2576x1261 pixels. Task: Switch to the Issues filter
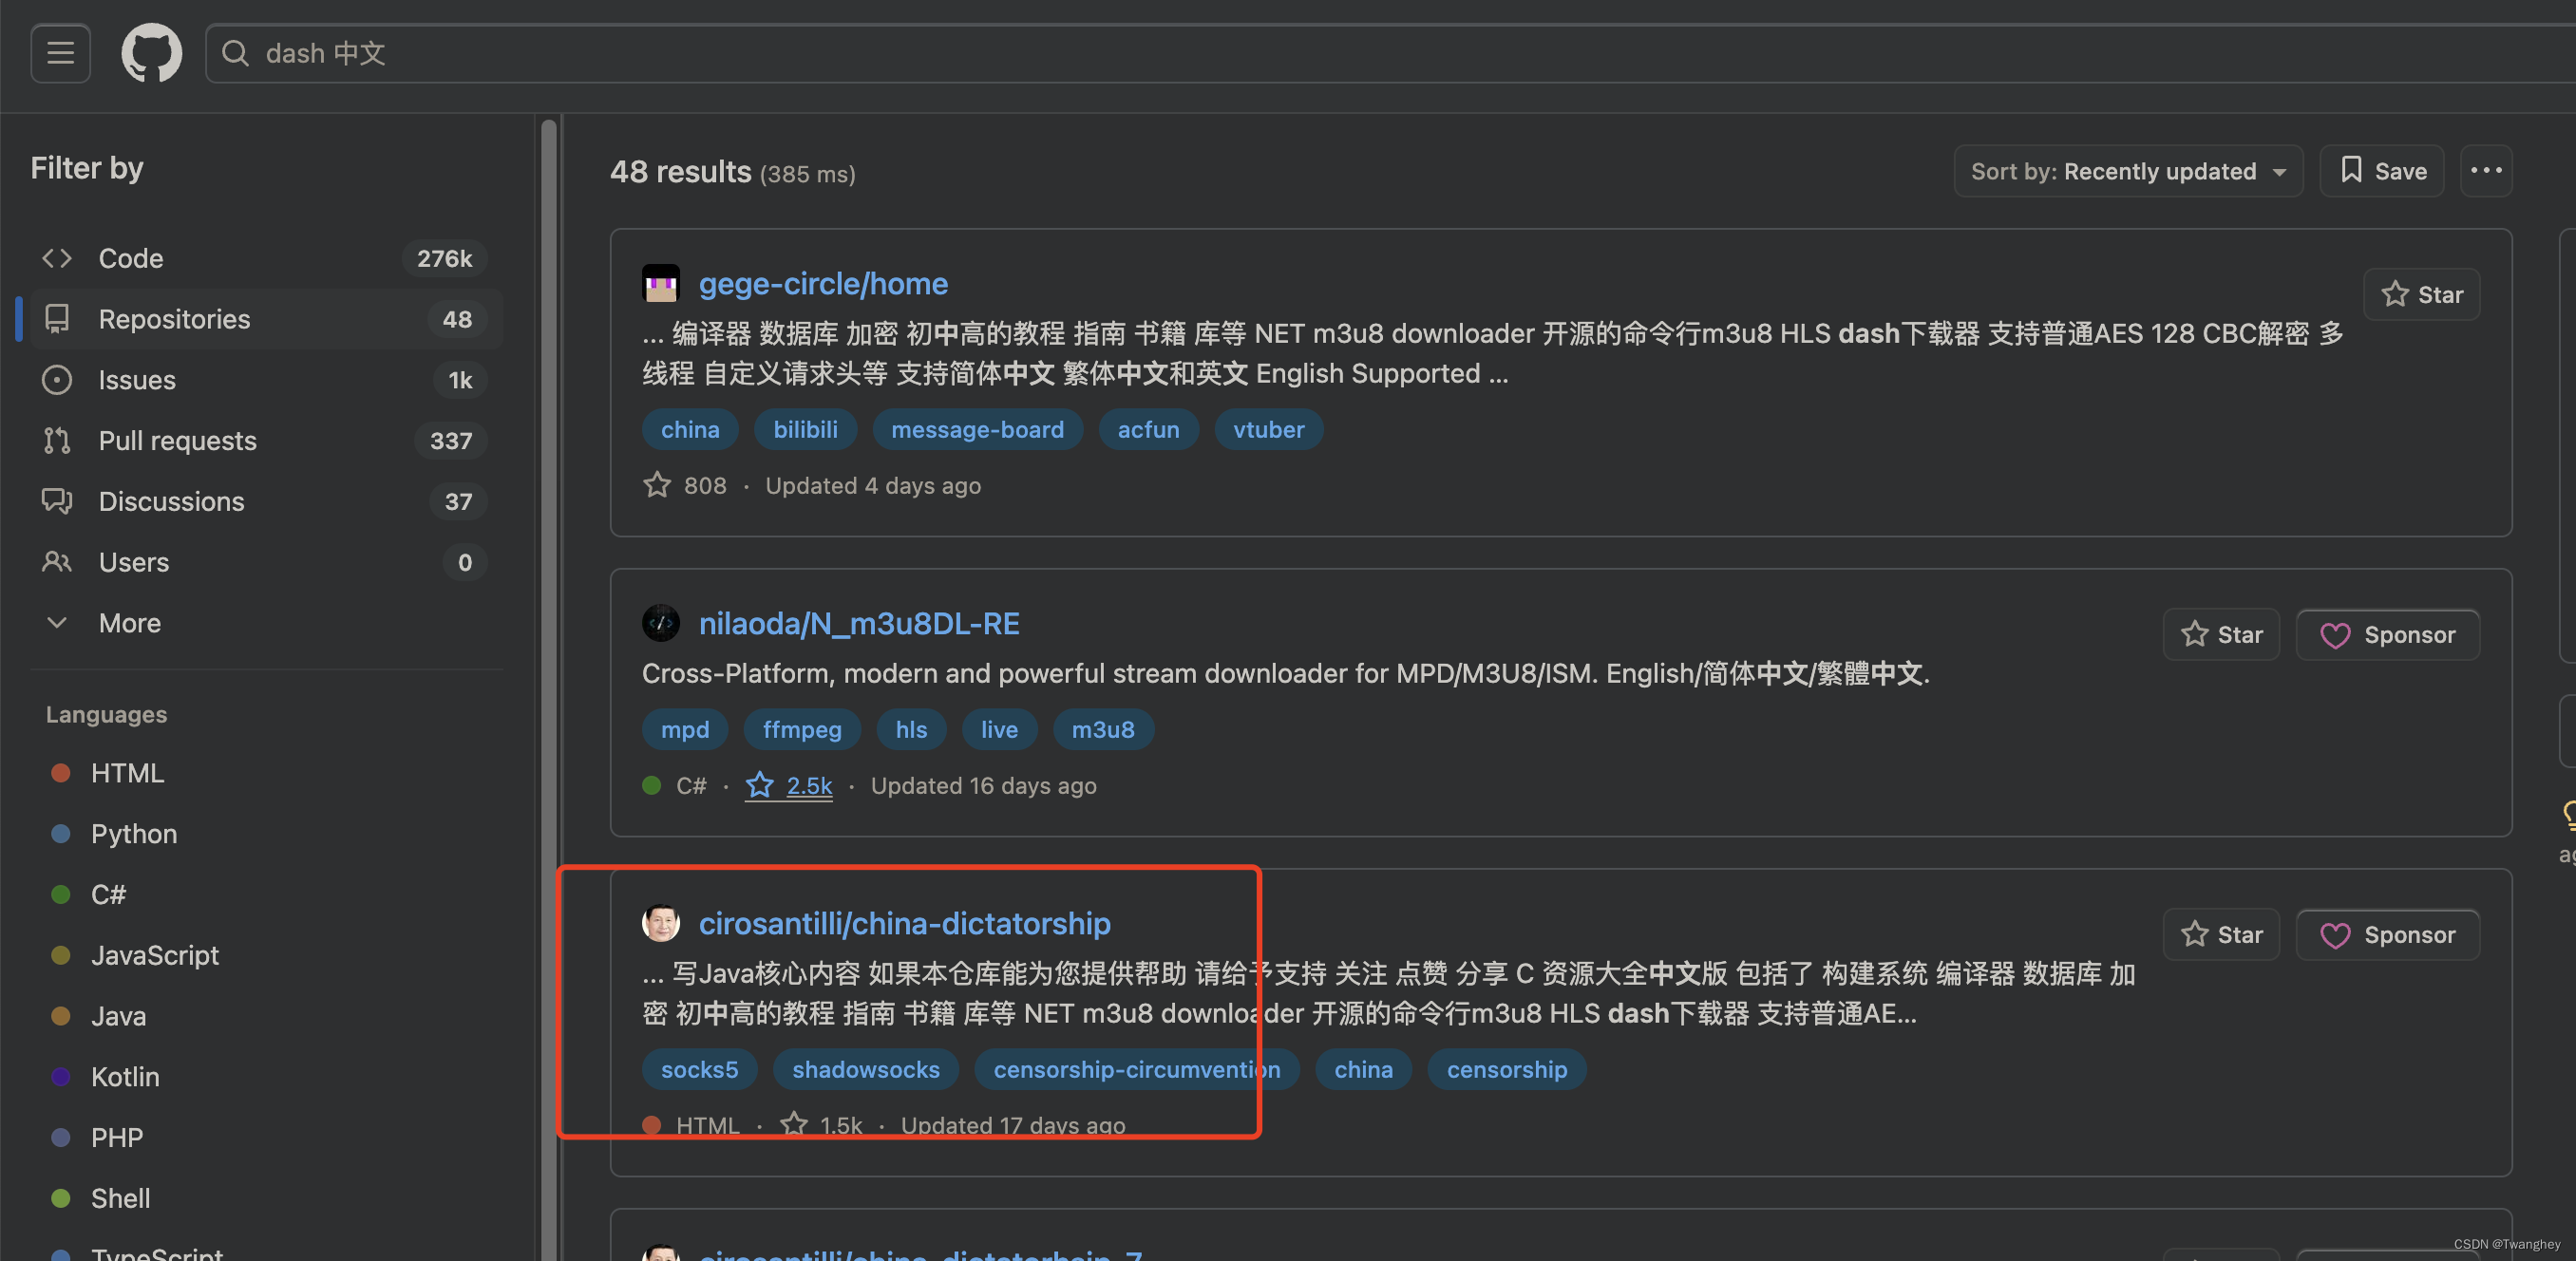tap(266, 380)
